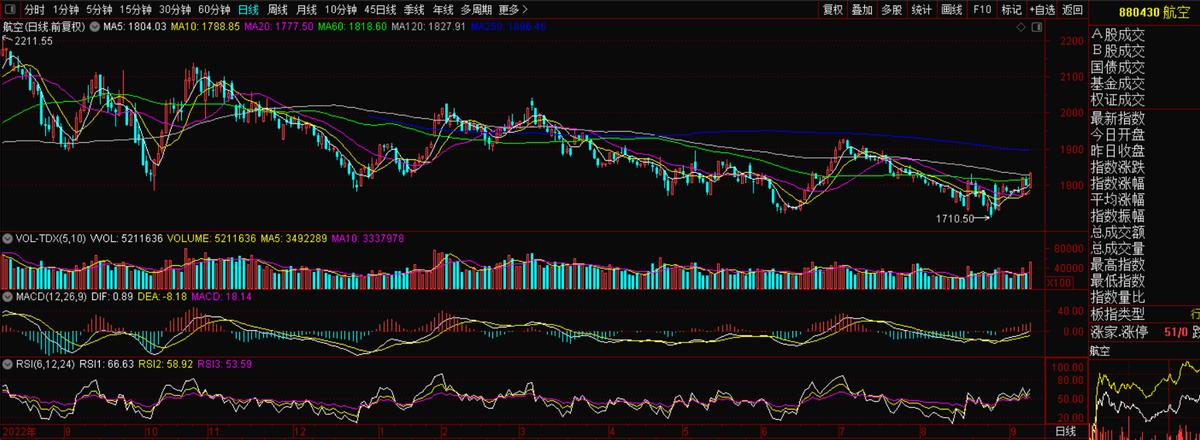Click the F10 info button
This screenshot has width=1200, height=440.
[x=982, y=9]
